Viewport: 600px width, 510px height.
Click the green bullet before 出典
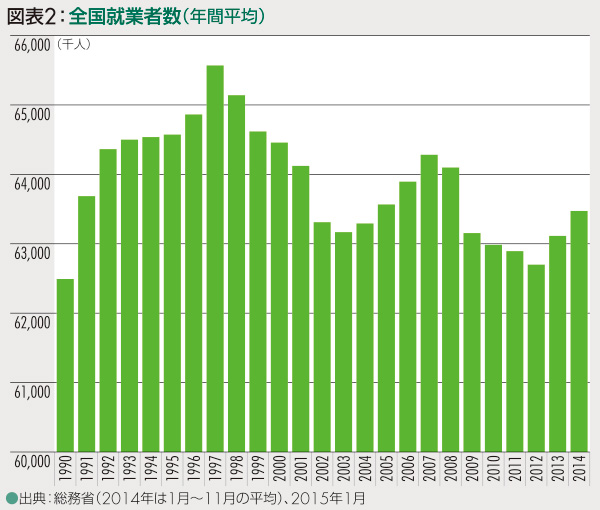pos(11,497)
